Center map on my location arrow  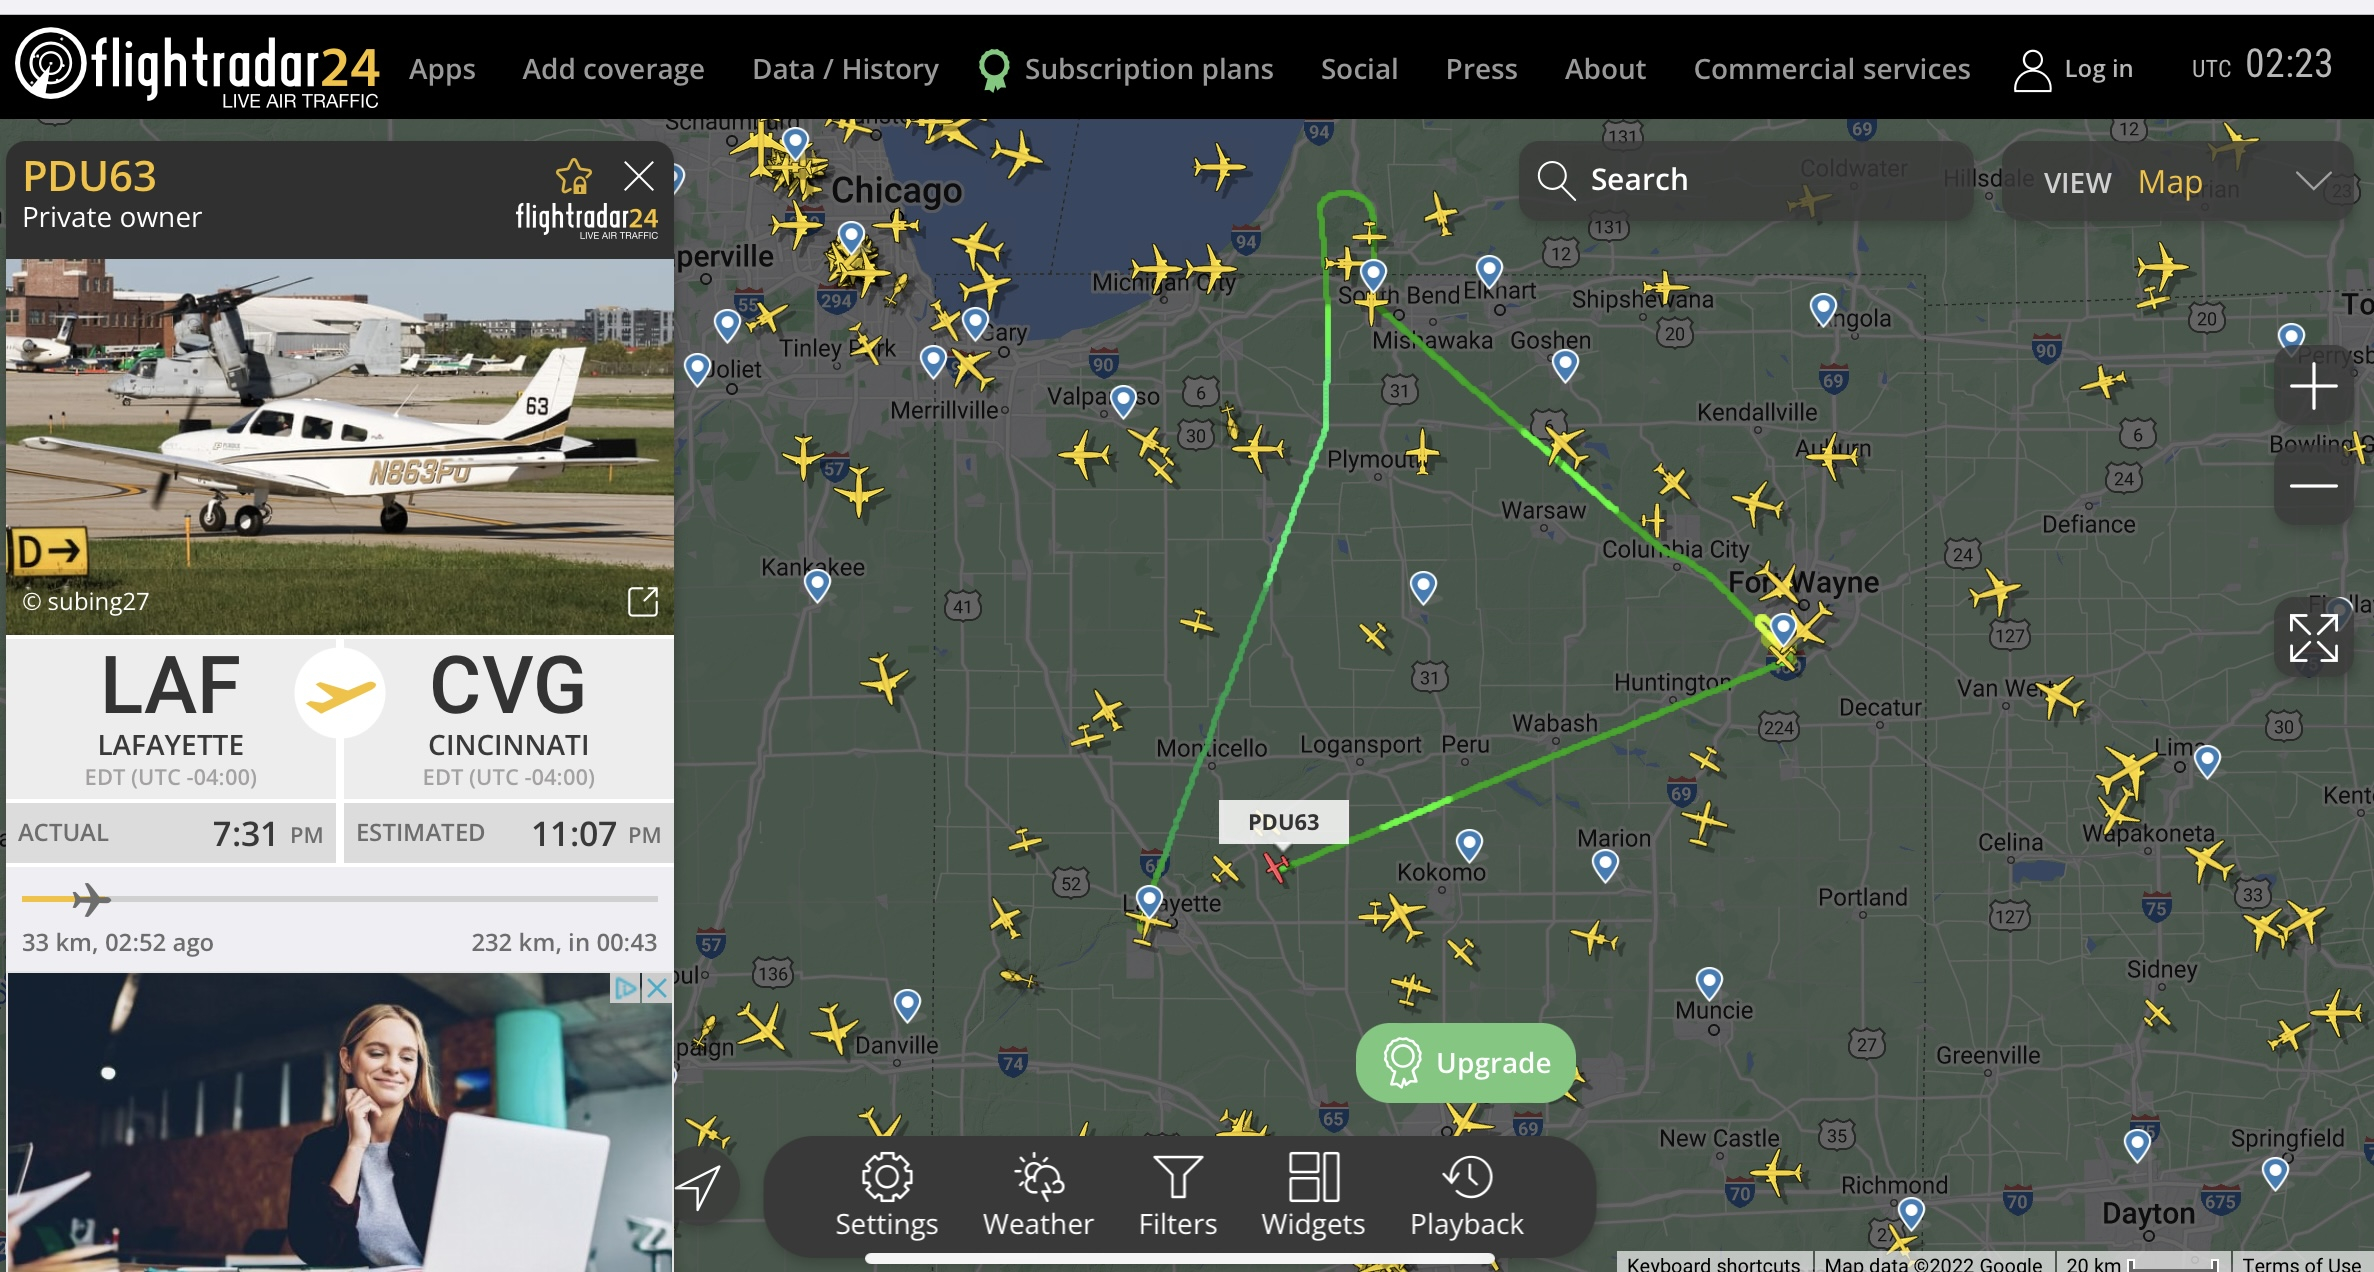[x=701, y=1187]
